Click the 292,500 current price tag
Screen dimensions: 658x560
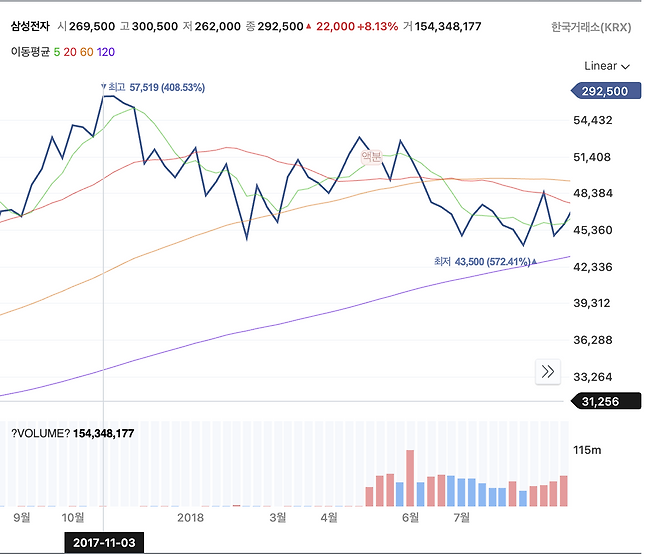[606, 91]
